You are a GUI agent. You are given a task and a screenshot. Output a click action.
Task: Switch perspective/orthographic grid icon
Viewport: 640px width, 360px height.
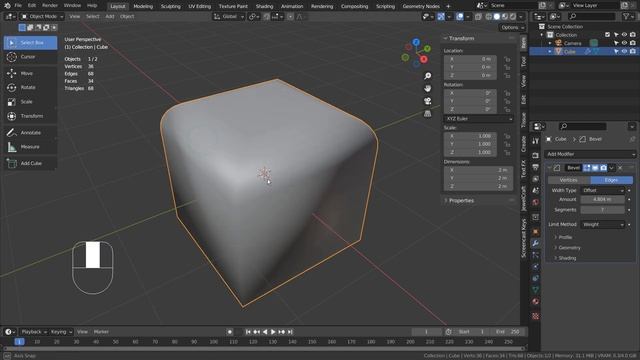pyautogui.click(x=427, y=113)
